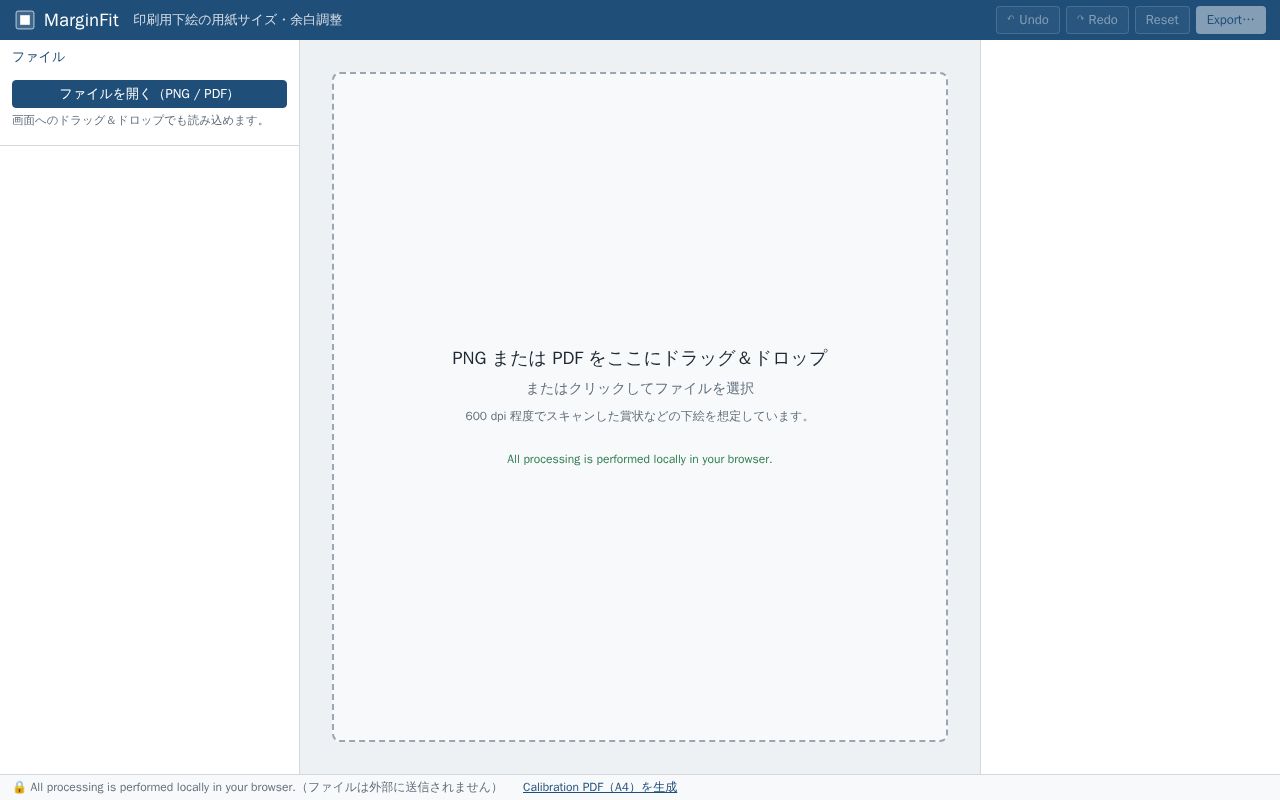Click the green 'All processing is performed locally' text

(640, 459)
